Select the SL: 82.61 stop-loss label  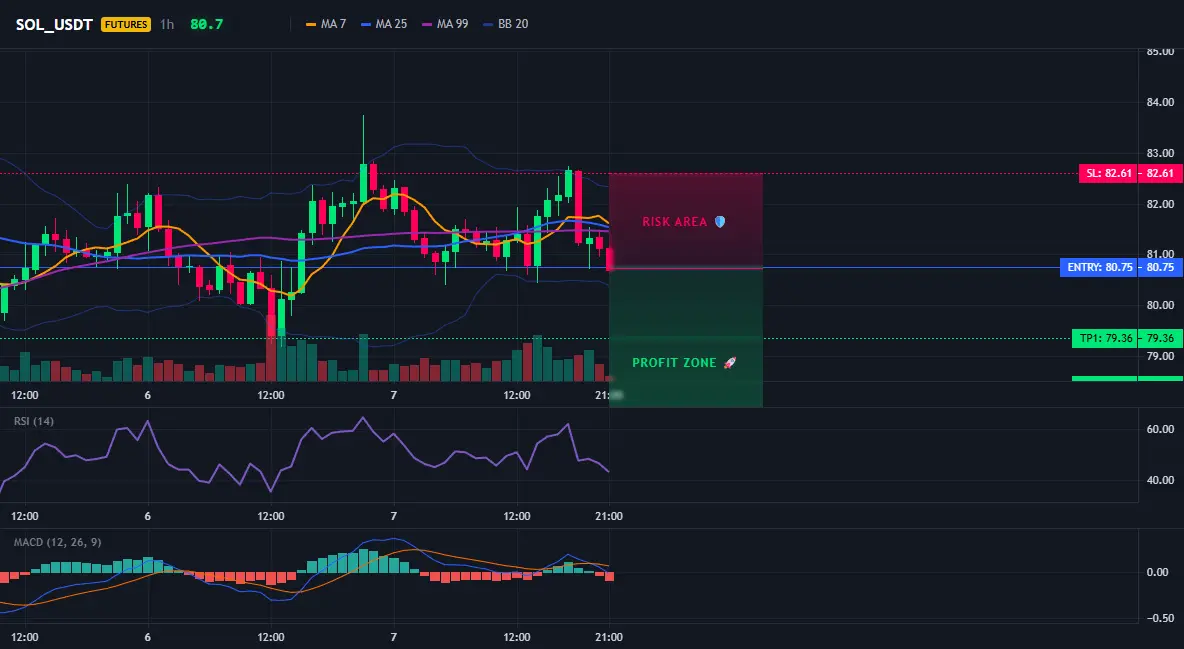(x=1108, y=173)
